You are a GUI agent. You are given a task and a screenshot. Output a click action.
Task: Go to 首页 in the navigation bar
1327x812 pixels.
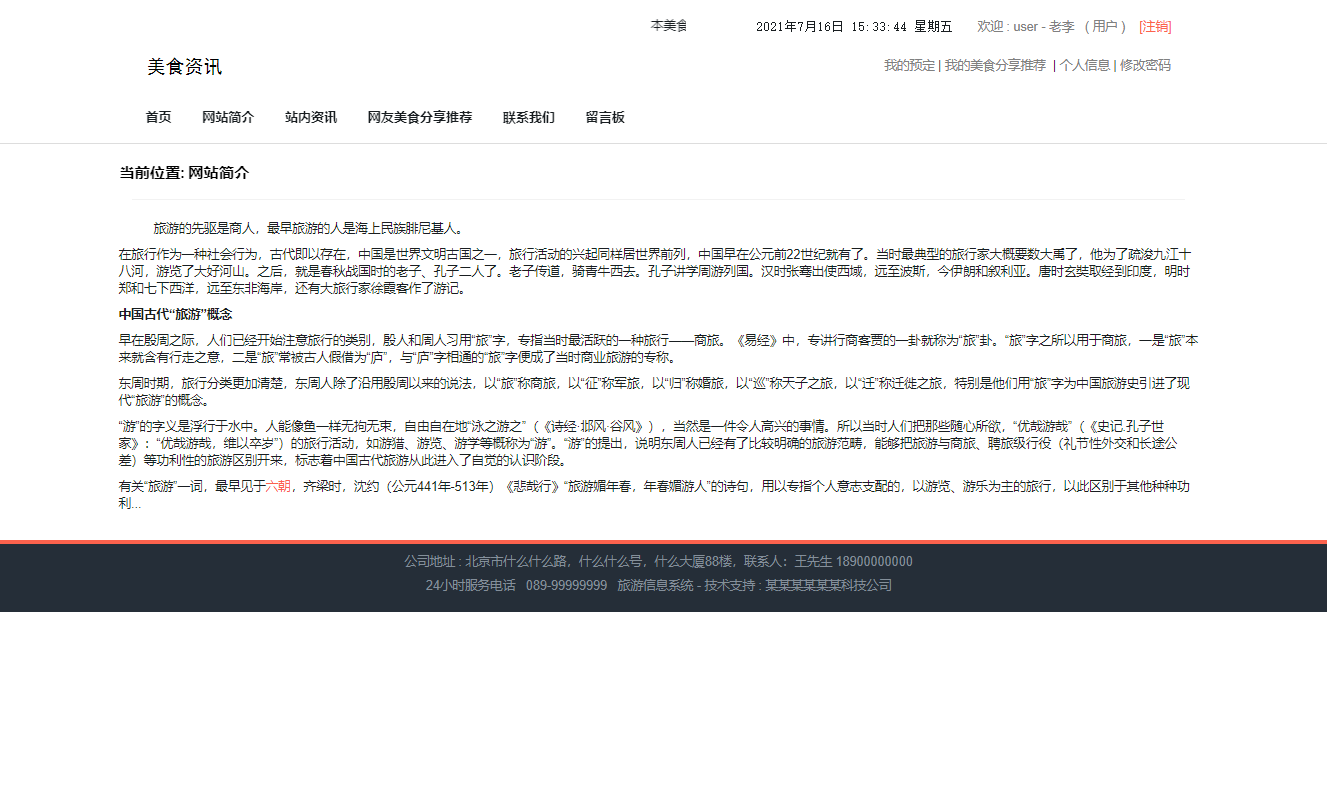[158, 117]
